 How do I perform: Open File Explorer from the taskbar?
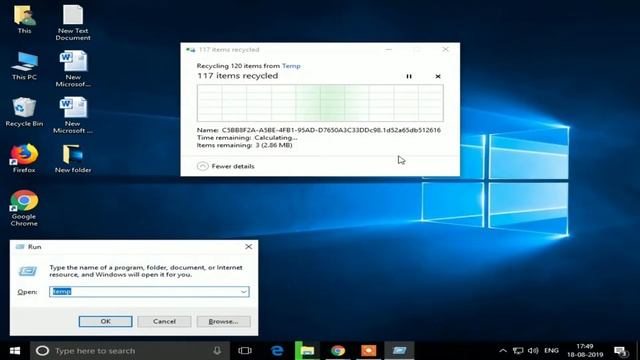(307, 351)
